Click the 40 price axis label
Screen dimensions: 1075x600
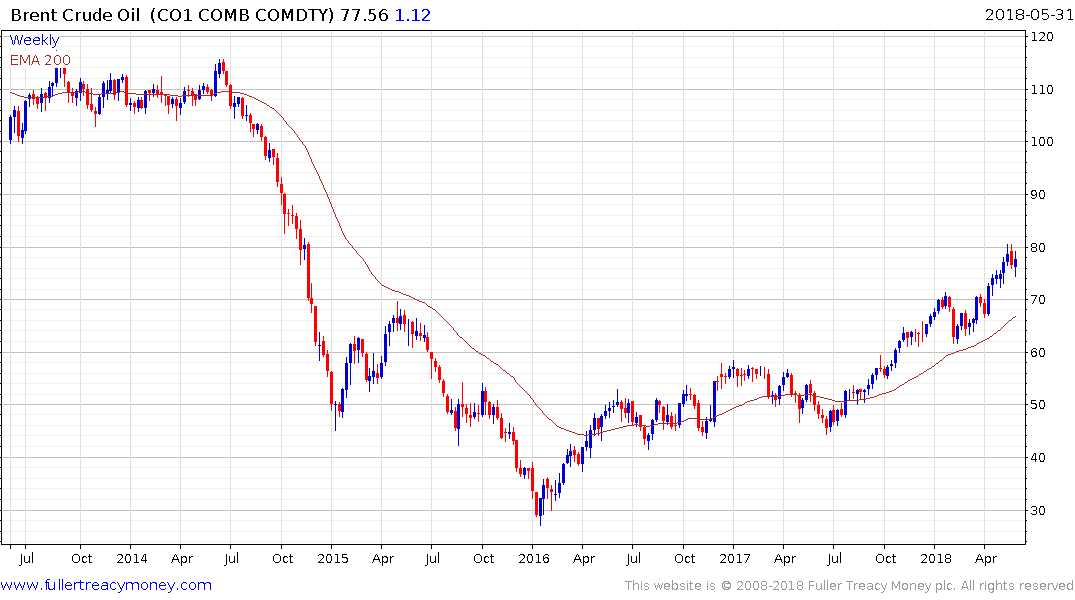pos(1038,457)
